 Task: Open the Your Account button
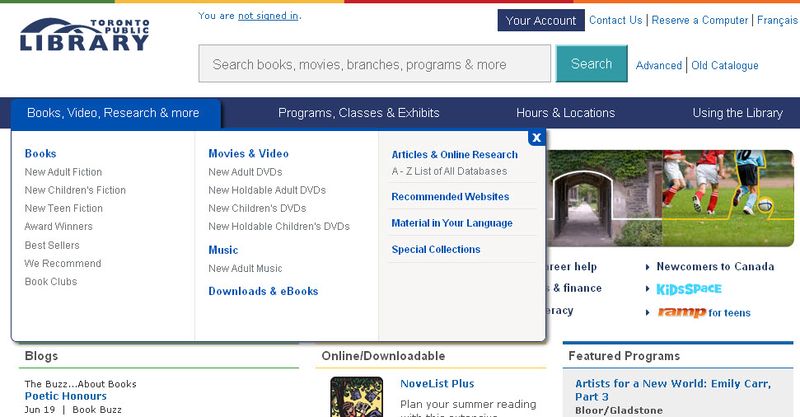pyautogui.click(x=540, y=20)
